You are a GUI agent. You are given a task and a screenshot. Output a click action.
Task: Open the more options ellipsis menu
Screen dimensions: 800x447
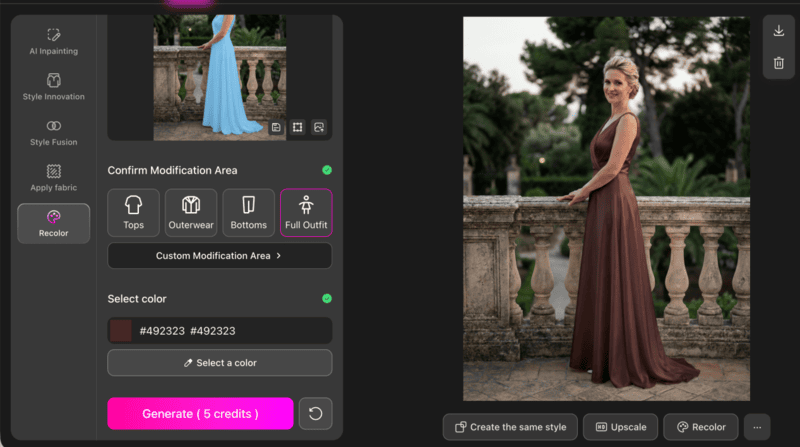tap(757, 427)
